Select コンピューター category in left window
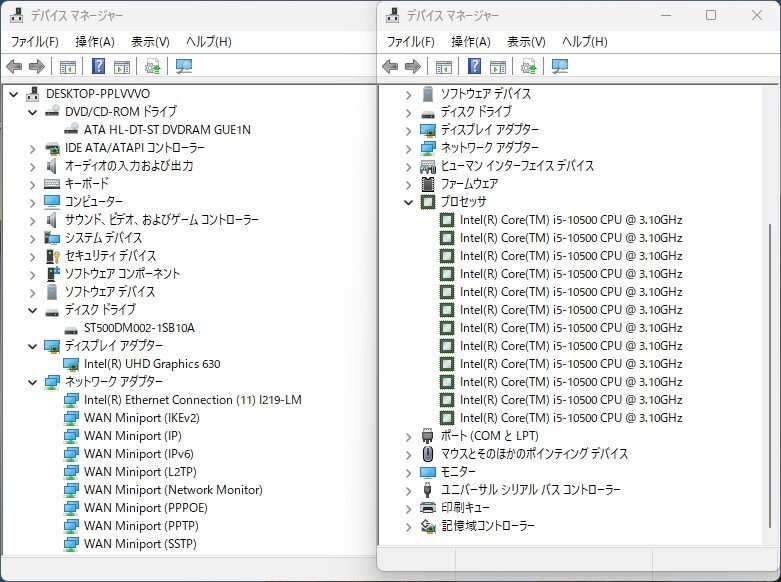 (94, 202)
